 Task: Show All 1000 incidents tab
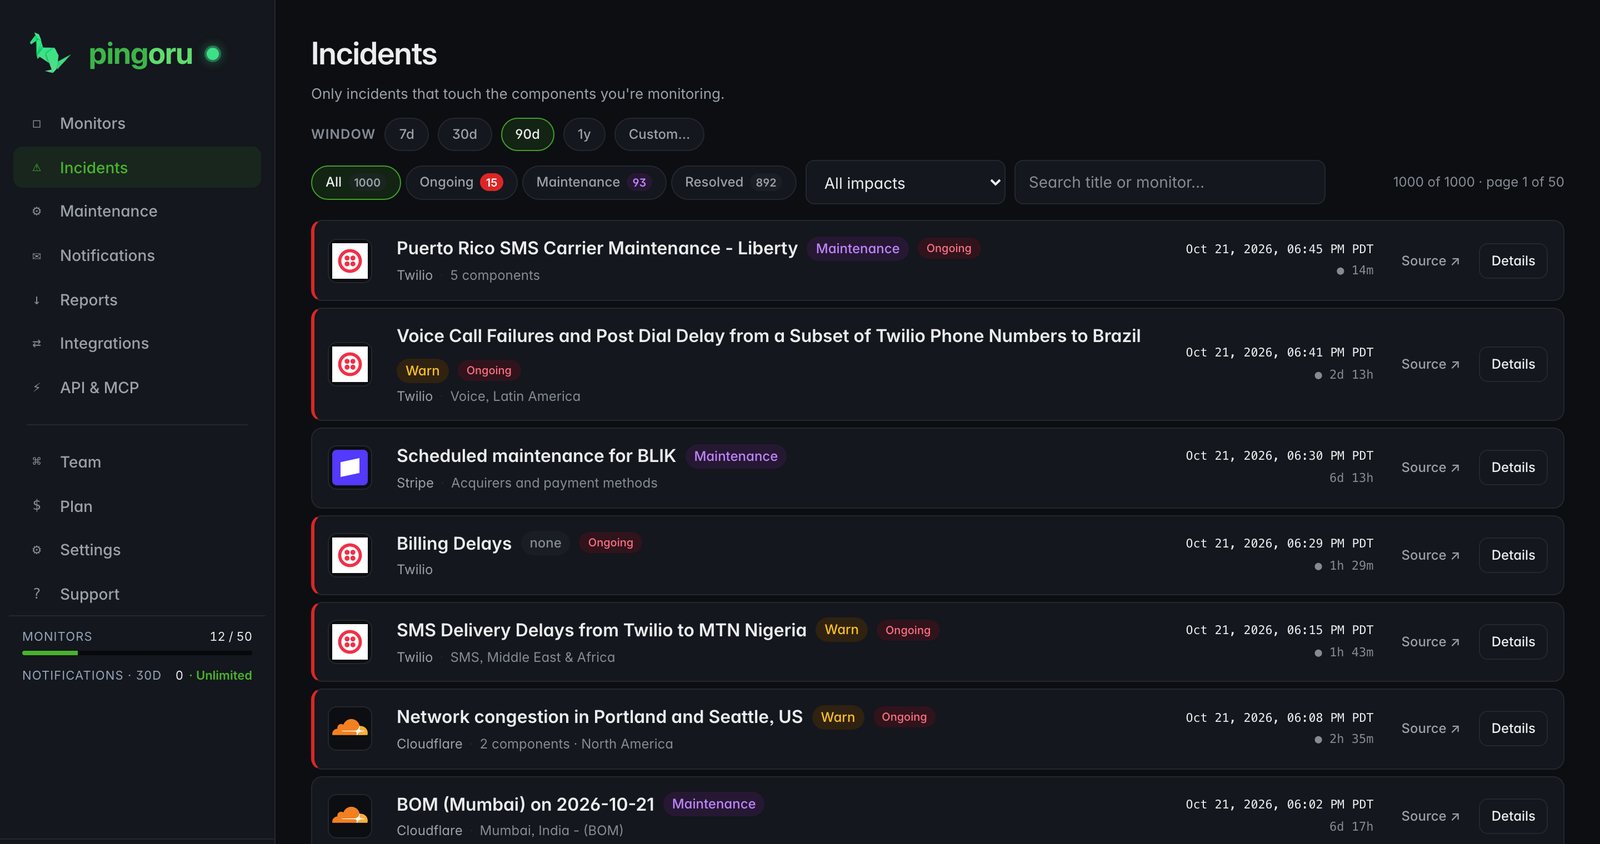(355, 182)
